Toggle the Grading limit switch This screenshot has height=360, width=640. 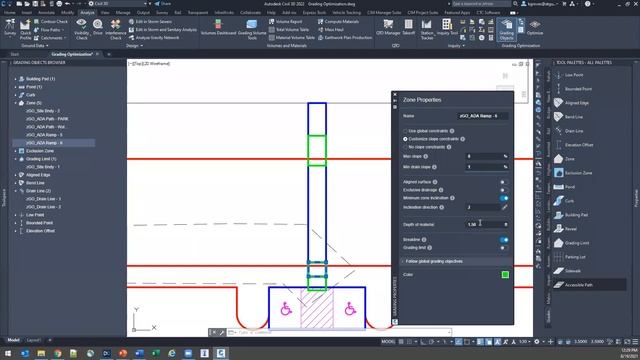click(x=504, y=248)
